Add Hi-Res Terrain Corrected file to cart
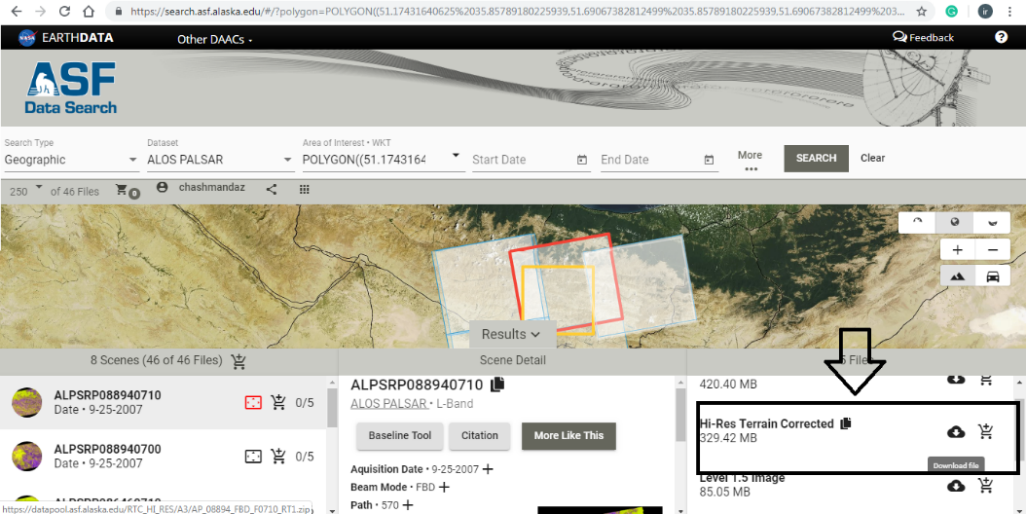Screen dimensions: 1026x514 click(986, 432)
